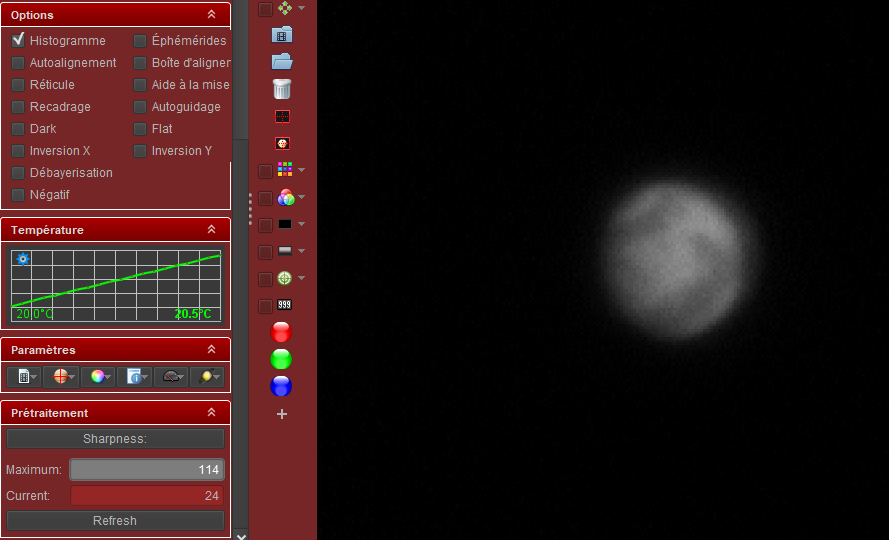Viewport: 889px width, 540px height.
Task: Tick the checkbox beside the RGB circles icon
Action: (265, 198)
